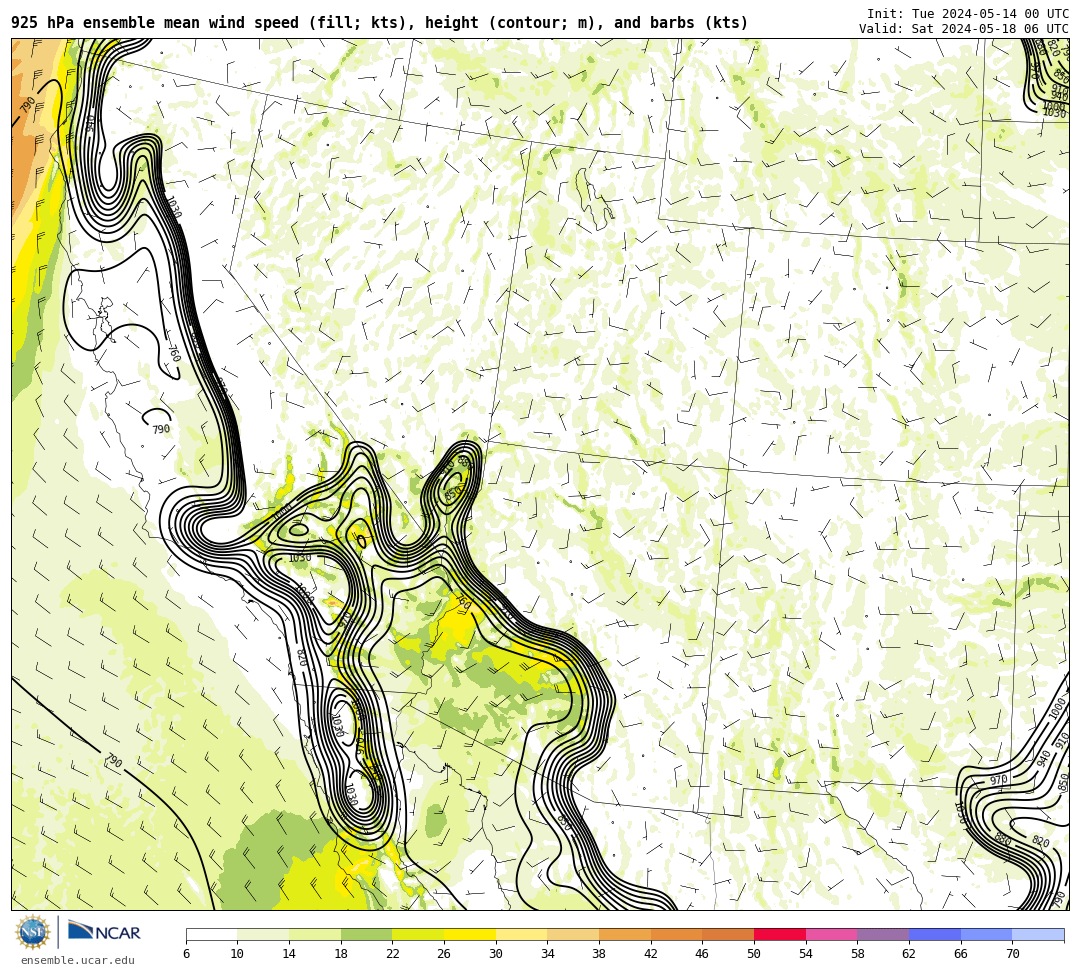Open the ensemble.ucar.edu link text

click(78, 960)
